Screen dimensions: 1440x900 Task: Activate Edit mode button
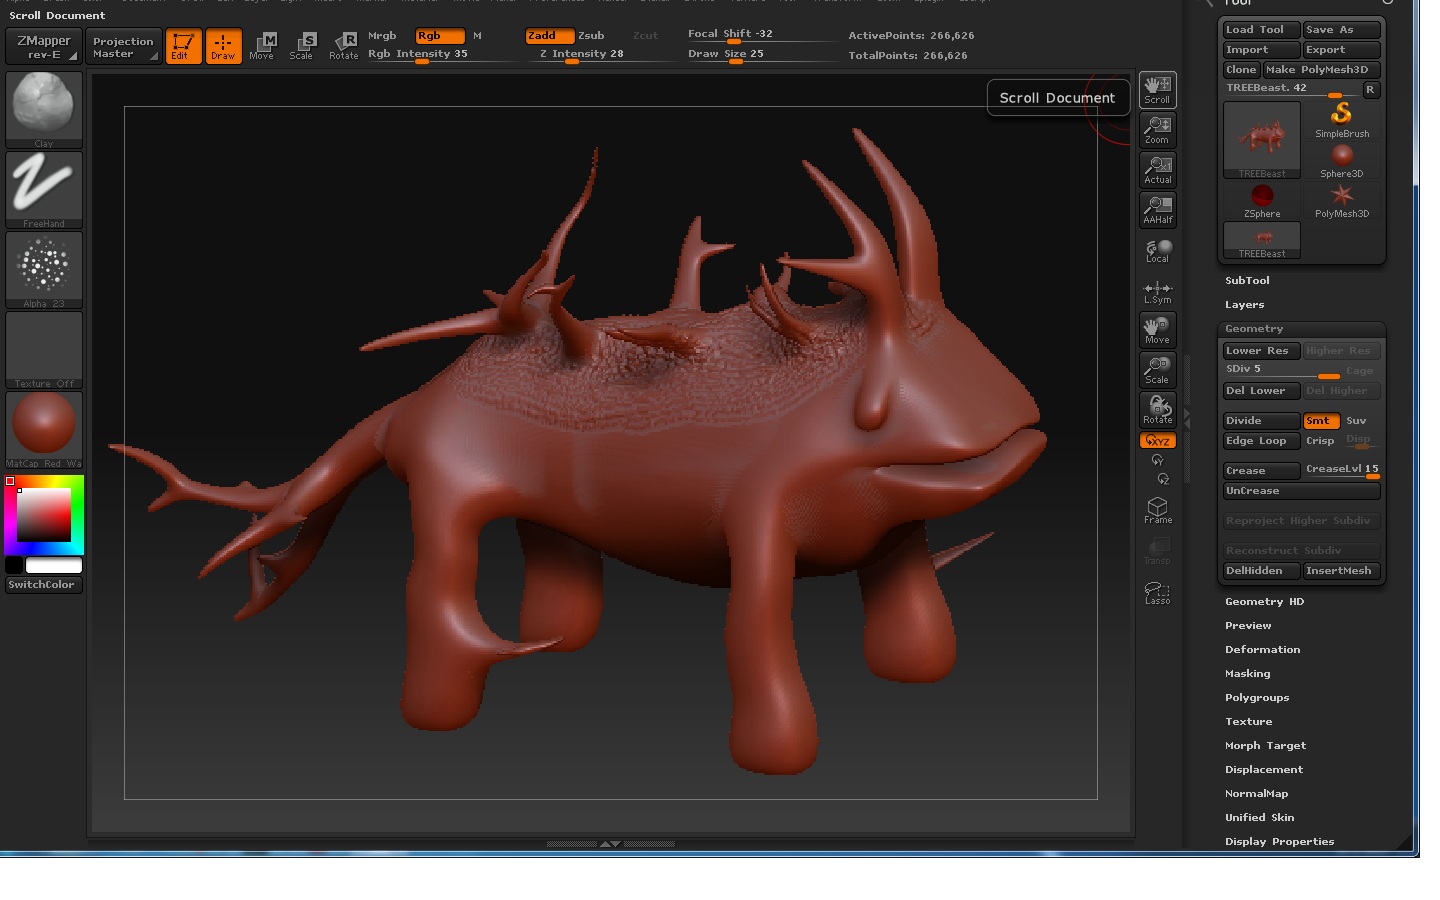[183, 46]
